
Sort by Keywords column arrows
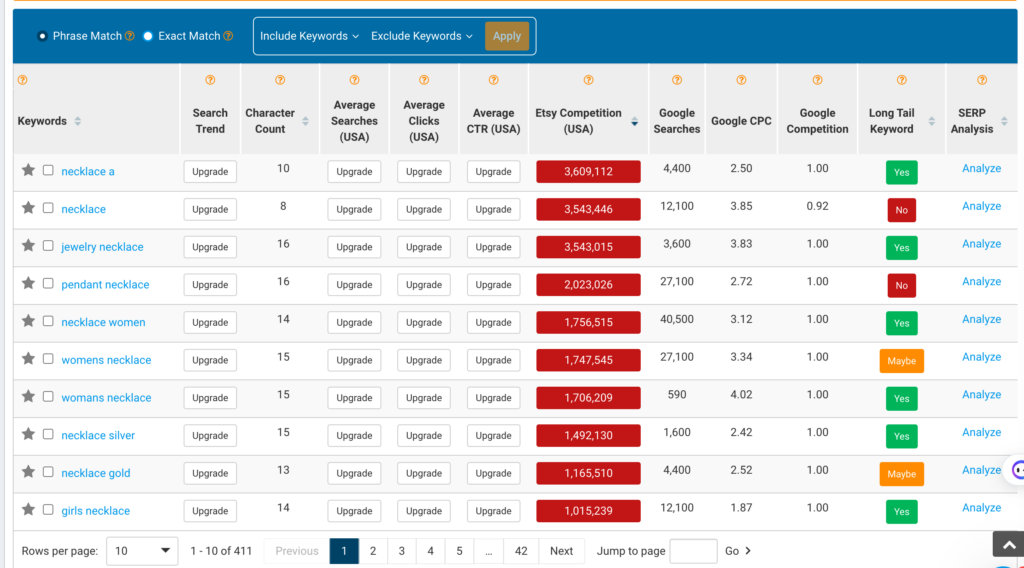pos(78,122)
